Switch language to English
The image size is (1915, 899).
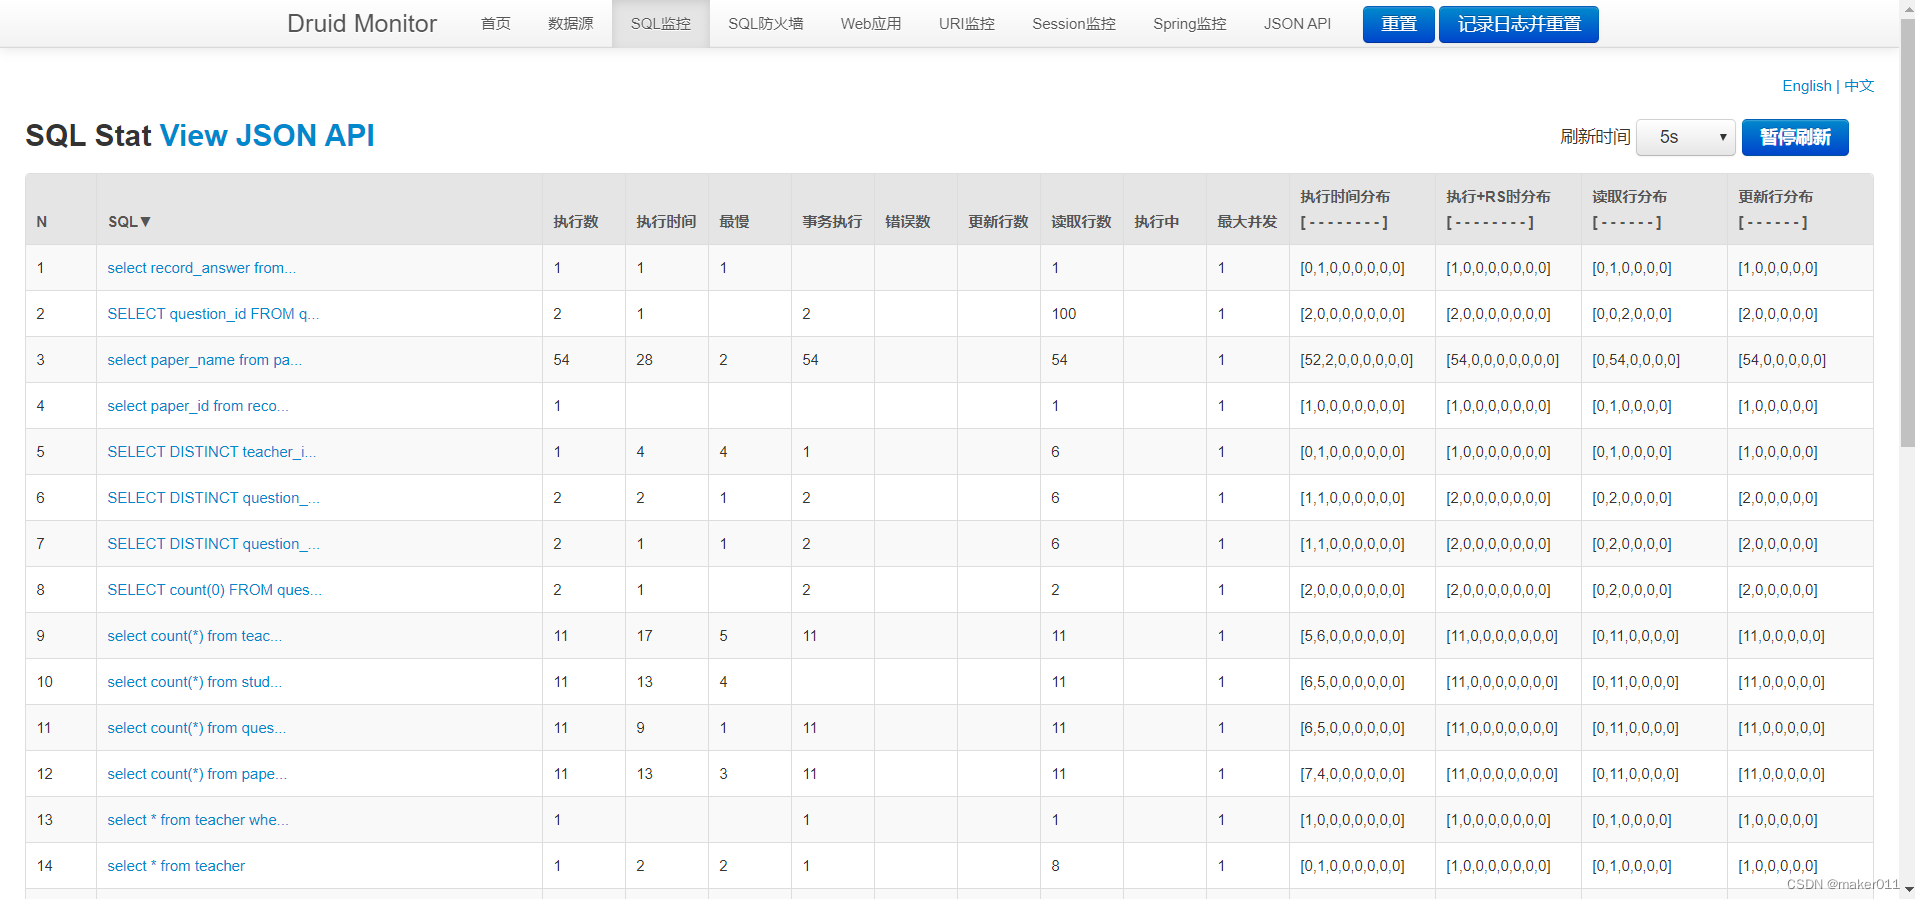point(1806,86)
